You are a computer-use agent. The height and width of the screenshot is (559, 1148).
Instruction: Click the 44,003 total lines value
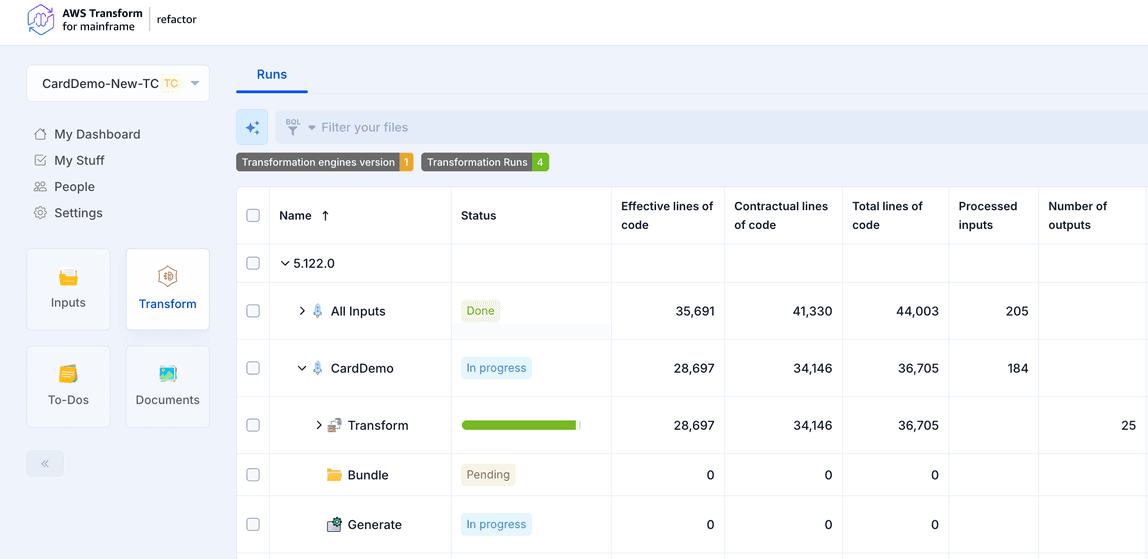click(917, 311)
